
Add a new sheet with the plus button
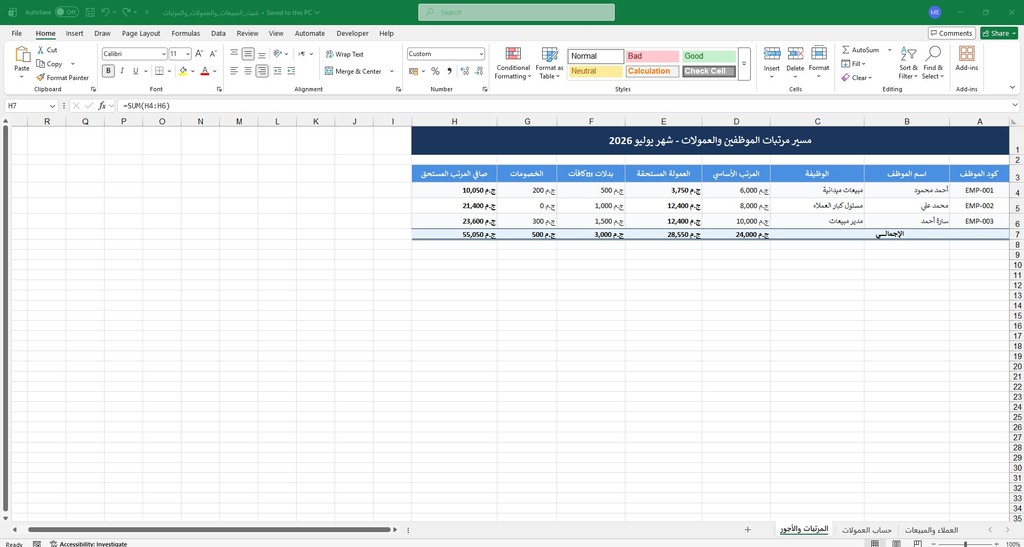pos(748,529)
